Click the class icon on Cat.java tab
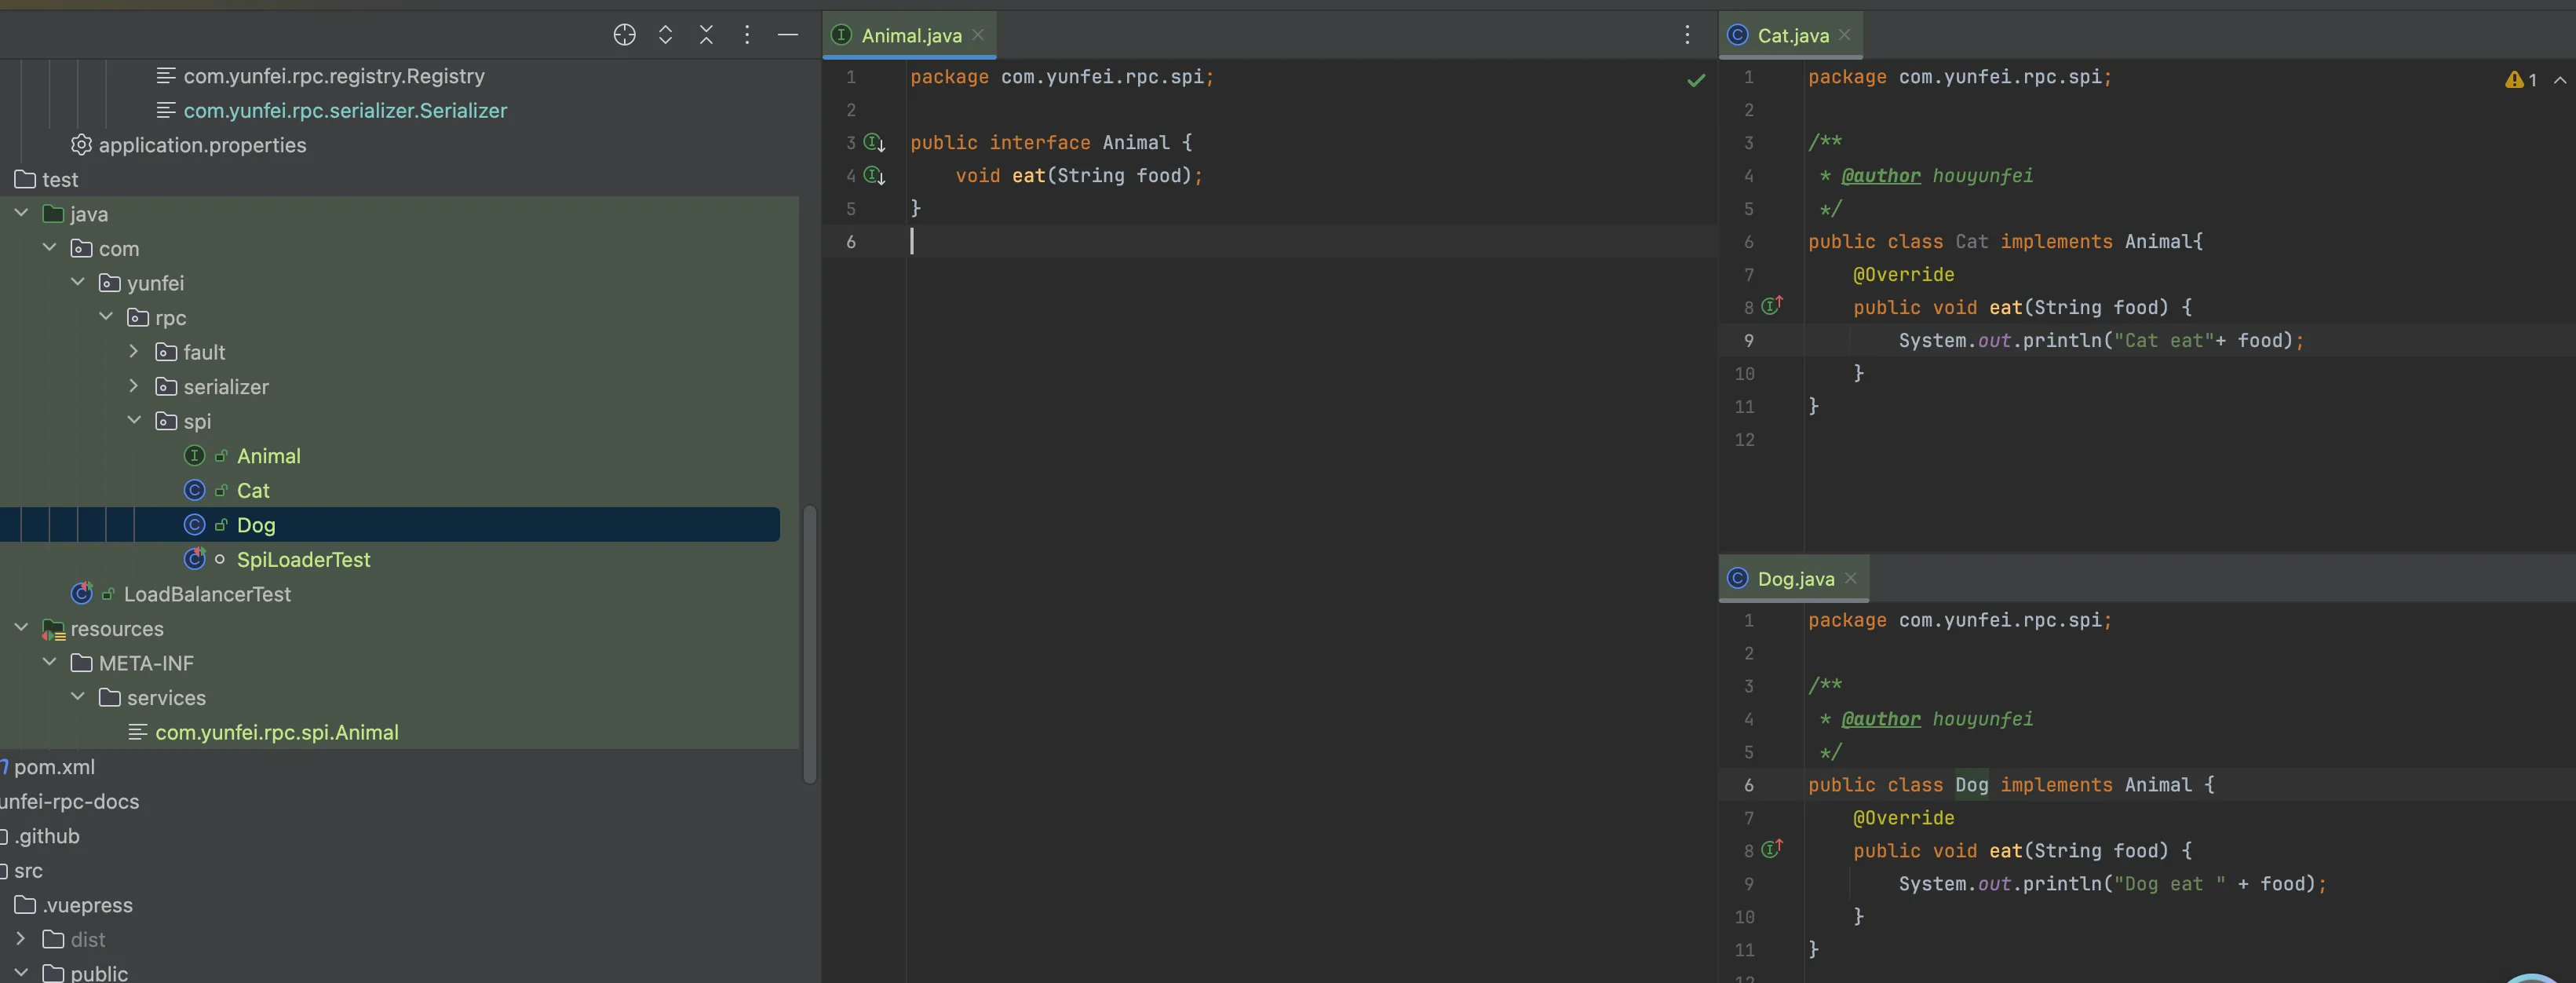 [1738, 35]
